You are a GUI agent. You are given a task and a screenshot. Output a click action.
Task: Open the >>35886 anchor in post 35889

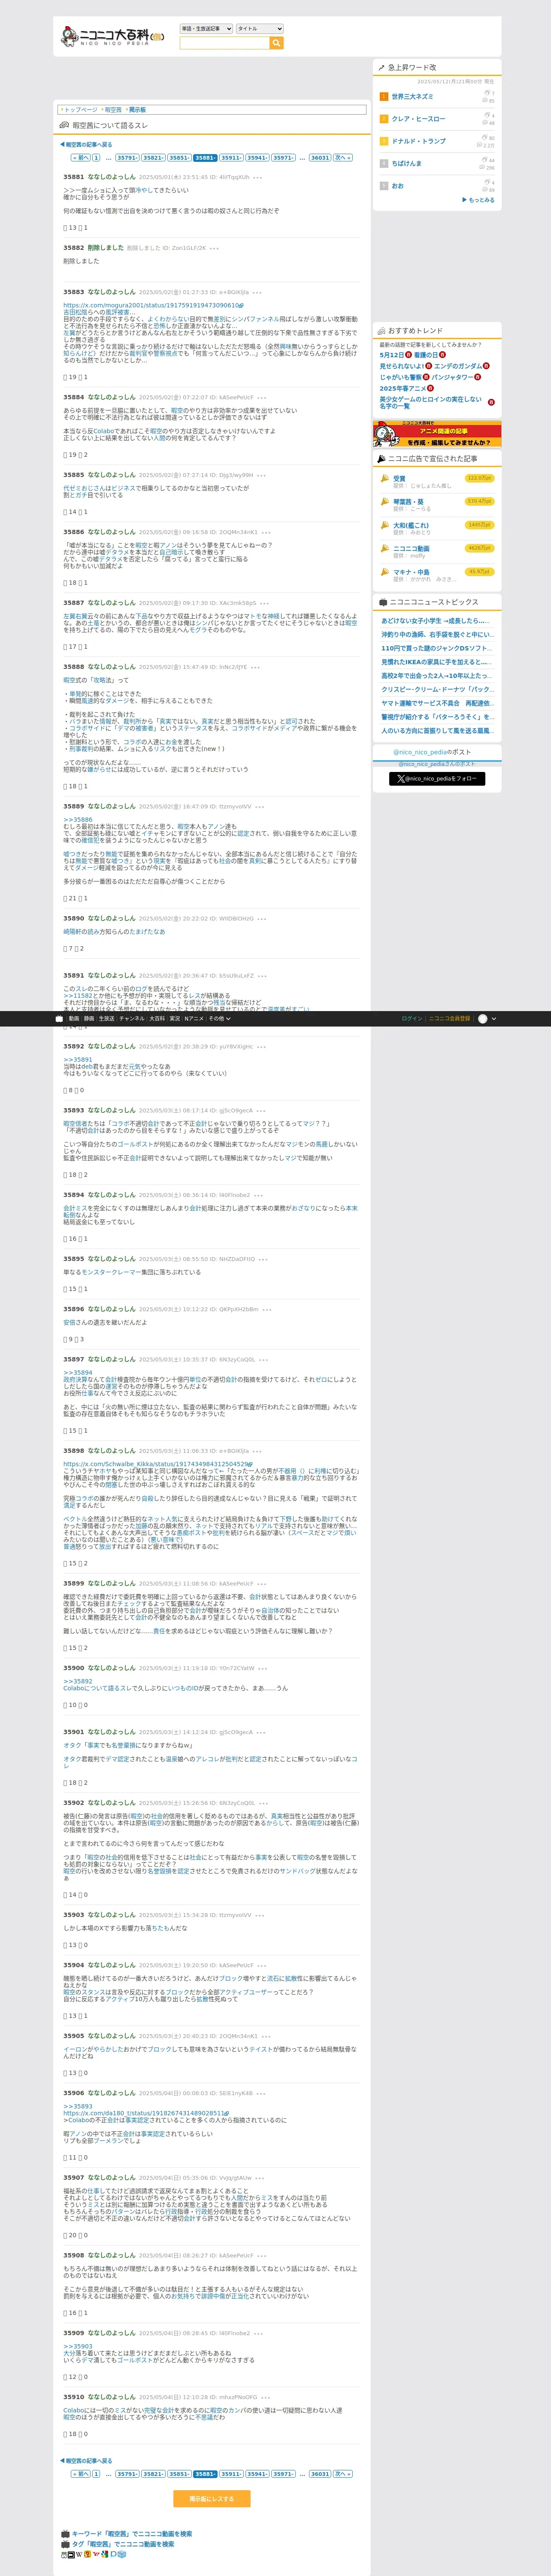78,820
